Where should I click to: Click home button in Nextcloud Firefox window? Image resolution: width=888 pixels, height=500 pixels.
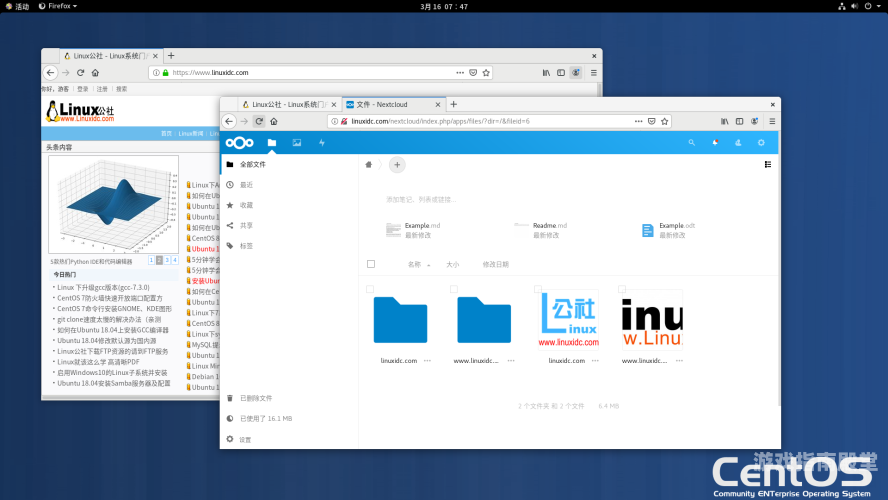pos(274,121)
